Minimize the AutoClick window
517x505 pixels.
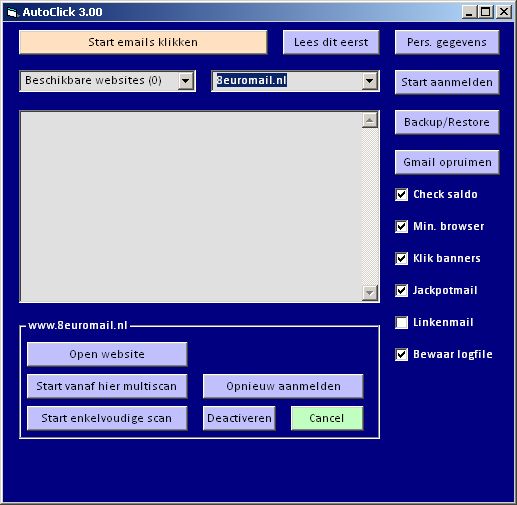[x=469, y=12]
